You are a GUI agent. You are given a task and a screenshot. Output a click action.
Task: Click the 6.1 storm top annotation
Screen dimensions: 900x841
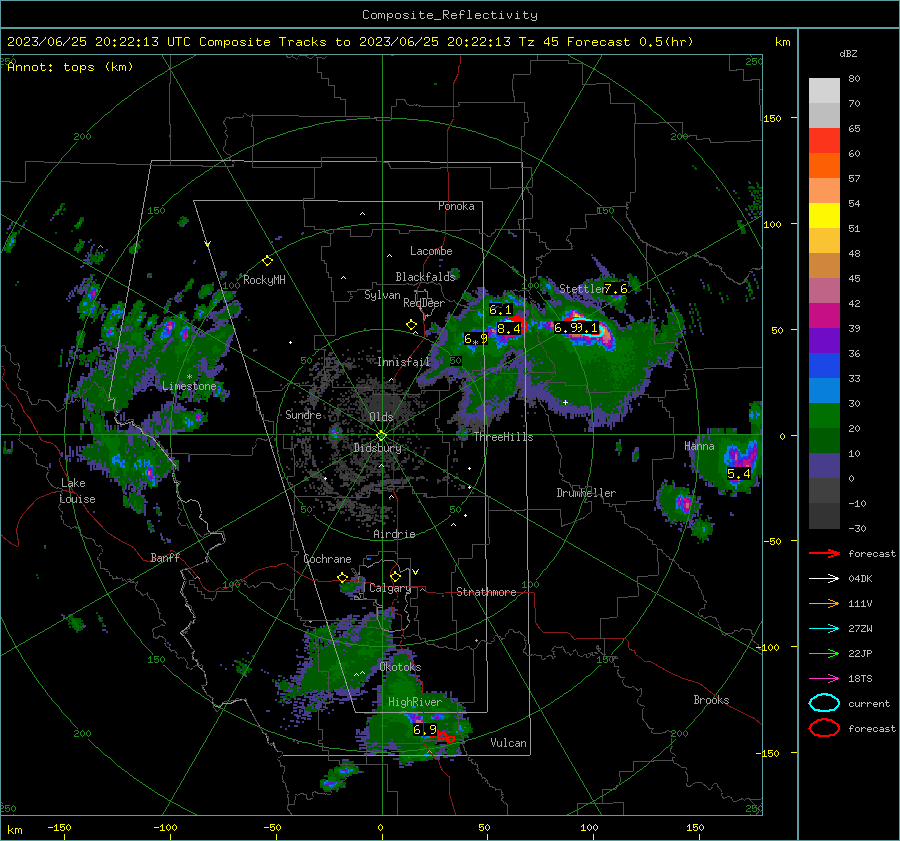click(501, 309)
